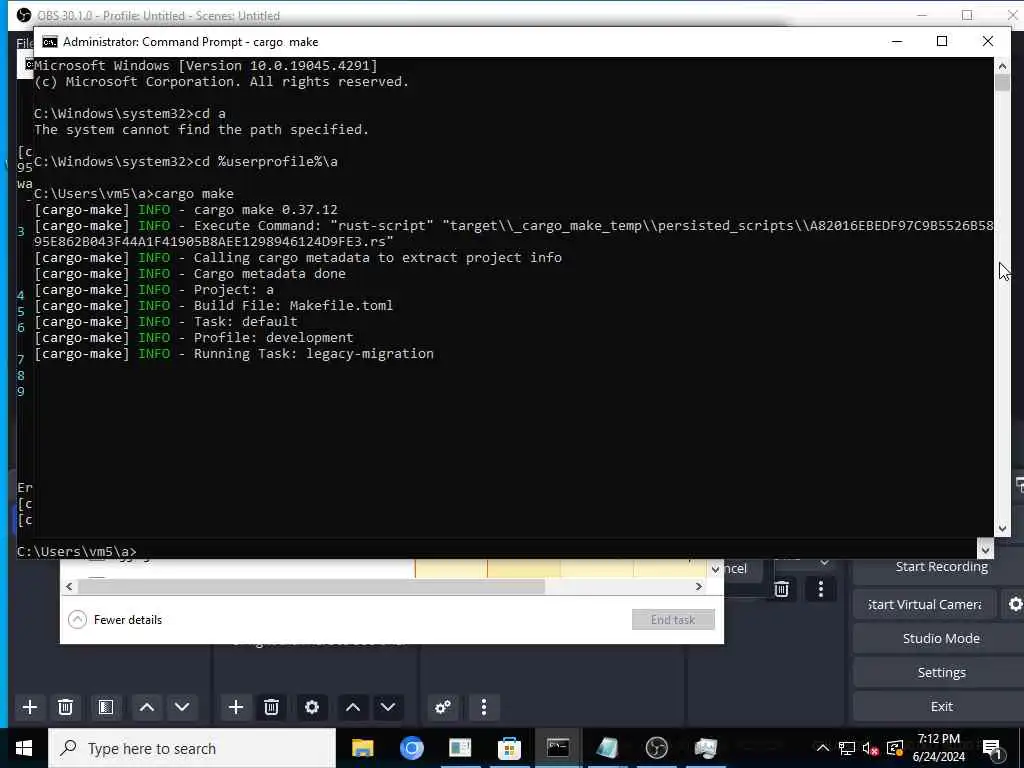1024x768 pixels.
Task: Maximize the Command Prompt window
Action: (942, 41)
